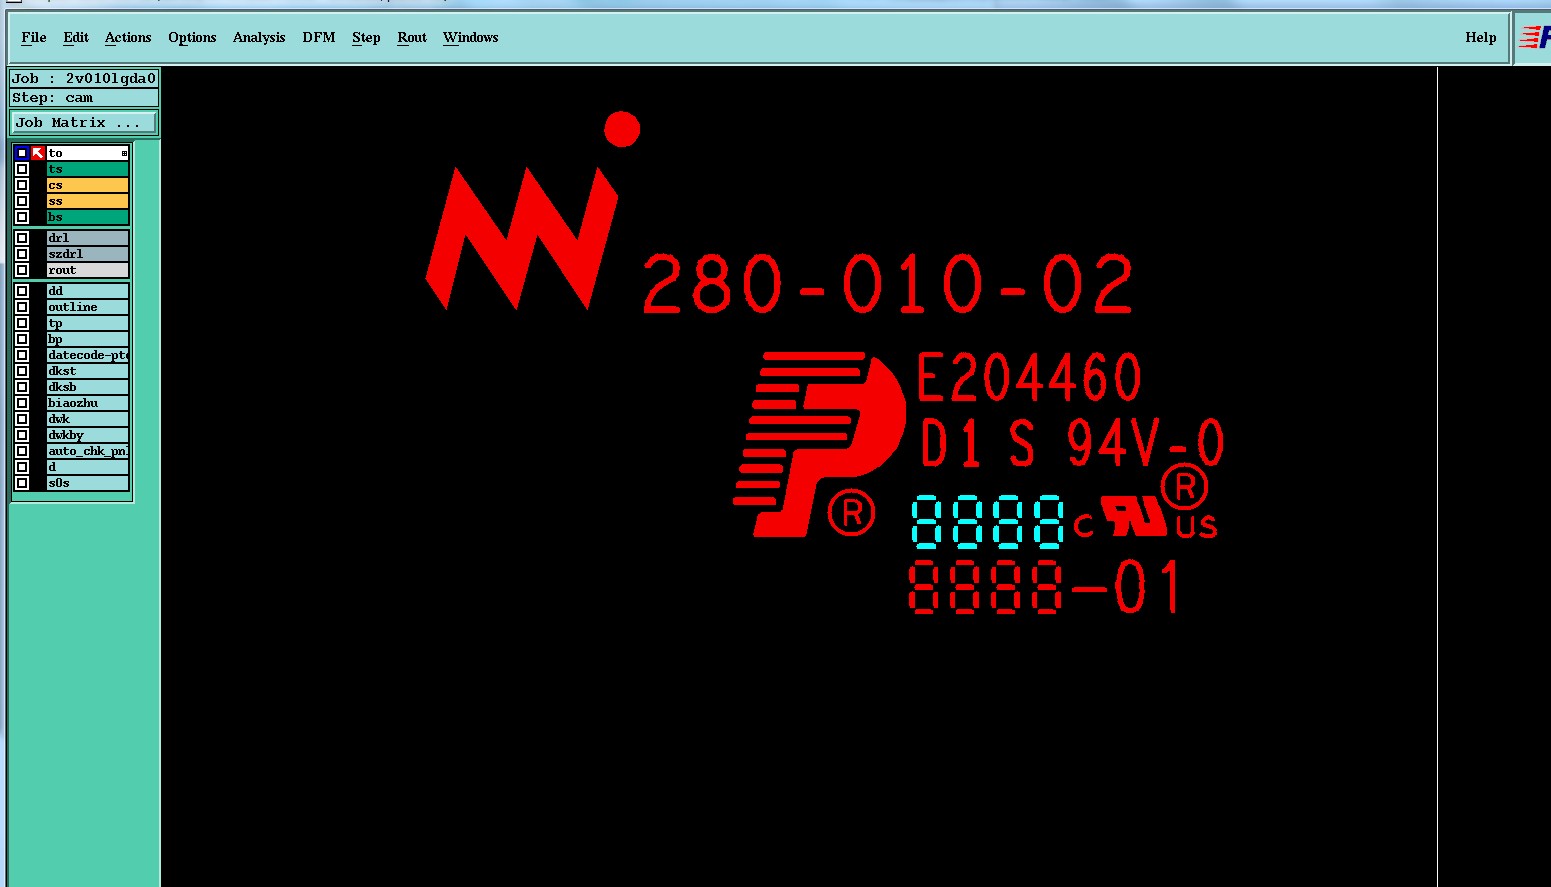
Task: Toggle display checkbox for layer 'ss'
Action: 22,201
